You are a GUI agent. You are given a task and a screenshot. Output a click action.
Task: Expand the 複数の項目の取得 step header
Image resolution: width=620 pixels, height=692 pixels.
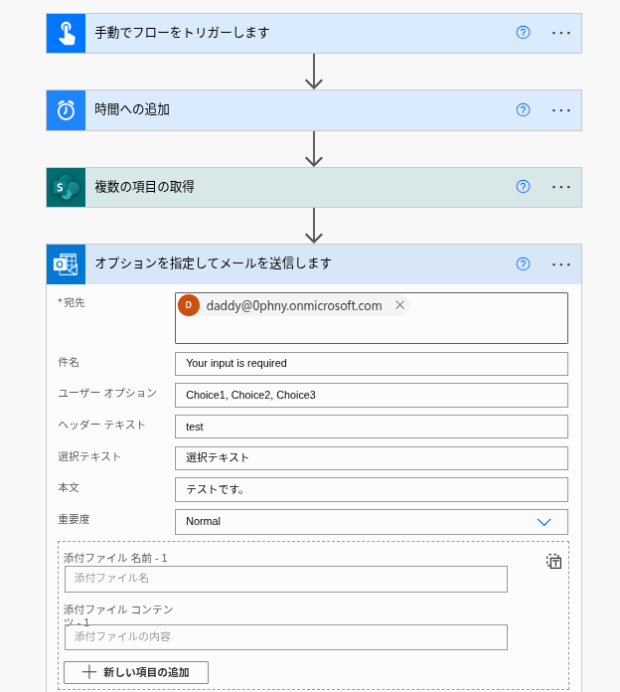pos(314,187)
